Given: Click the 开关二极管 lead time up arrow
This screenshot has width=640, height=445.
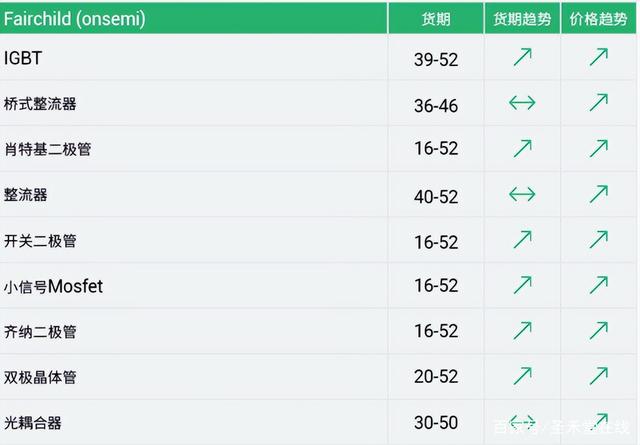Looking at the screenshot, I should (522, 240).
